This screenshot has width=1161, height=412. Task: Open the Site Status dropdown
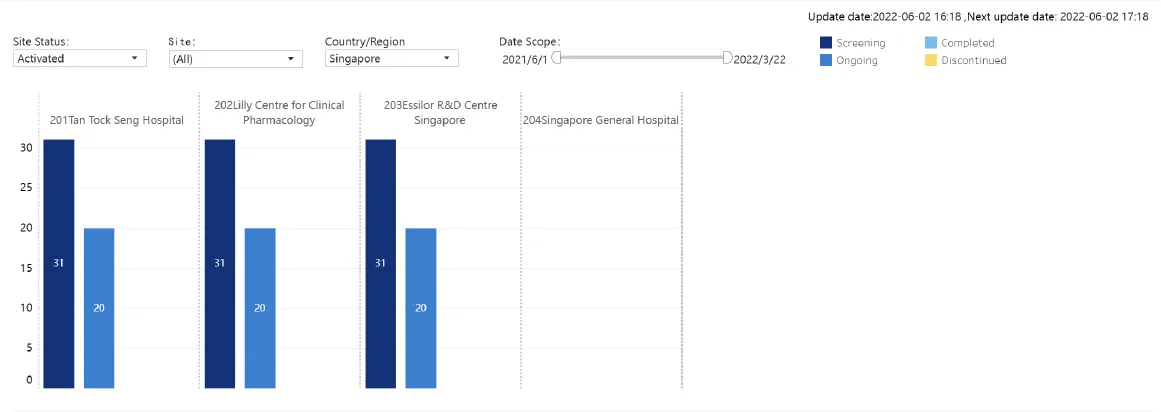pos(80,59)
